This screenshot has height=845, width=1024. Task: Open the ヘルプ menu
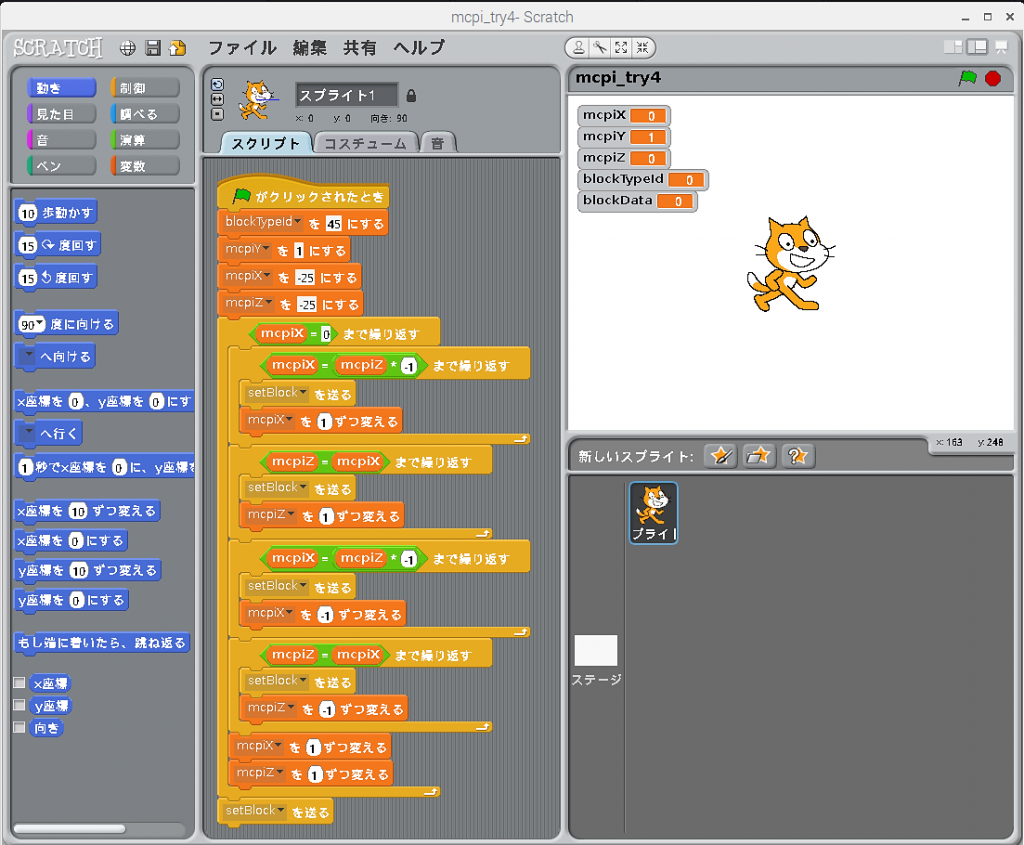(x=419, y=48)
